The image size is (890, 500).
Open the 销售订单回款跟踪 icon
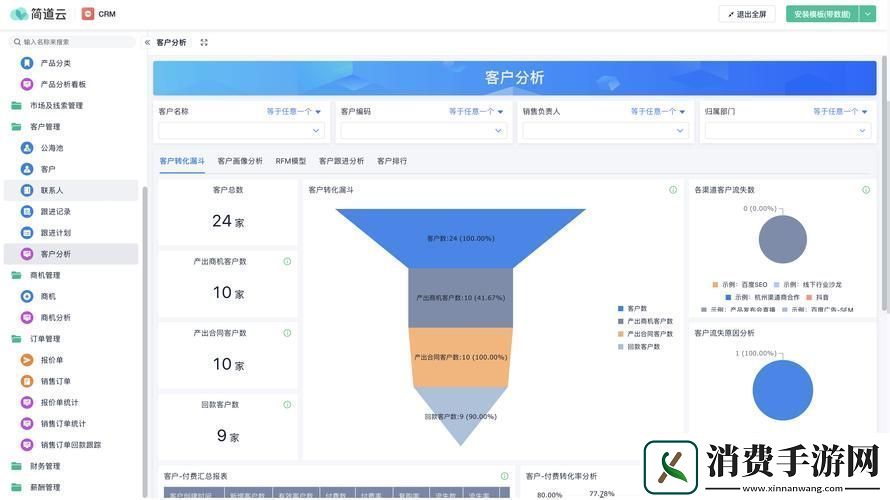27,444
